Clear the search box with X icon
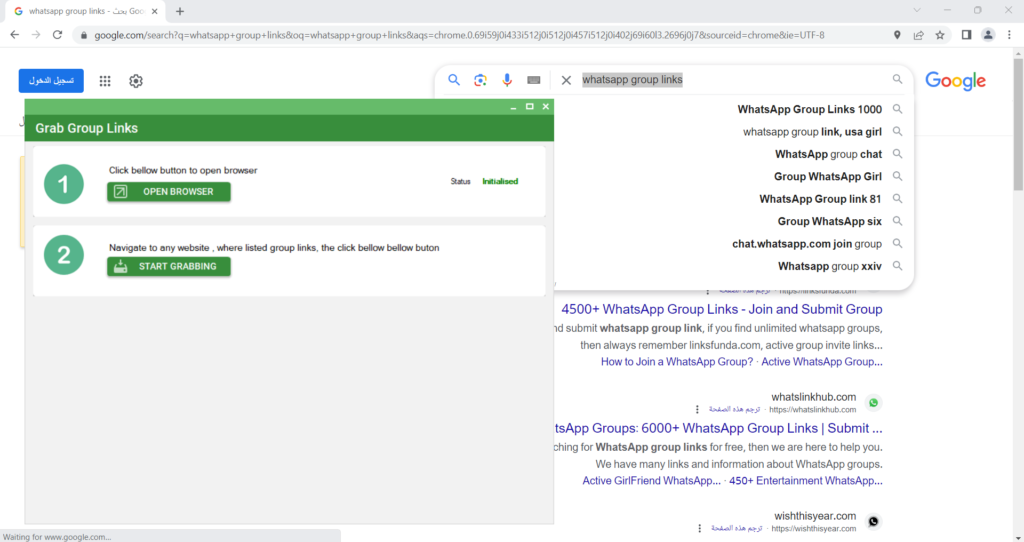The height and width of the screenshot is (542, 1024). coord(566,80)
